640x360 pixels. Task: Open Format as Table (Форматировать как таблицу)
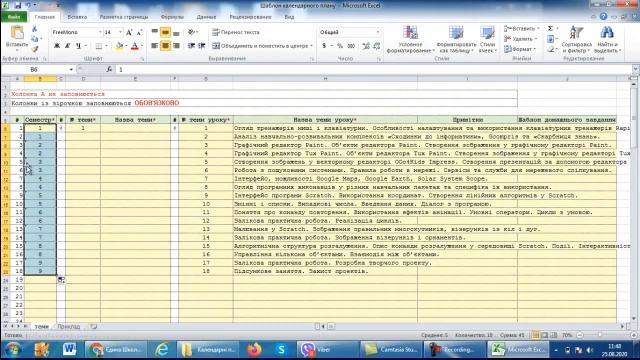click(456, 39)
